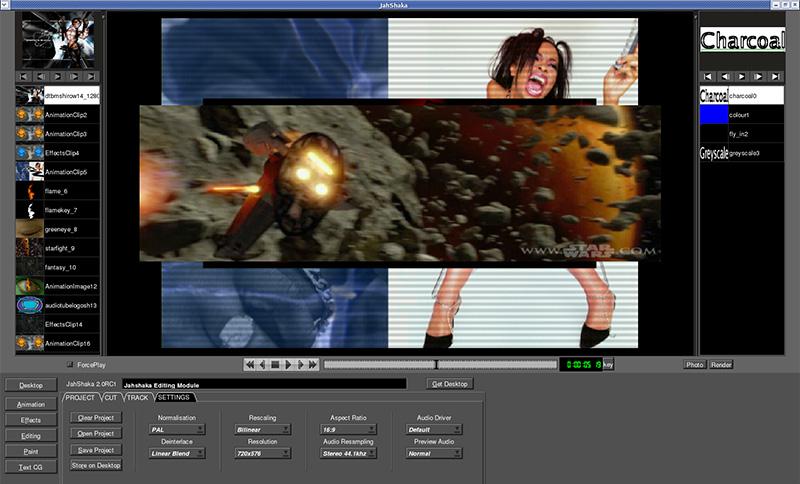Select the charcoal0 effect layer
Image resolution: width=800 pixels, height=484 pixels.
click(x=742, y=95)
